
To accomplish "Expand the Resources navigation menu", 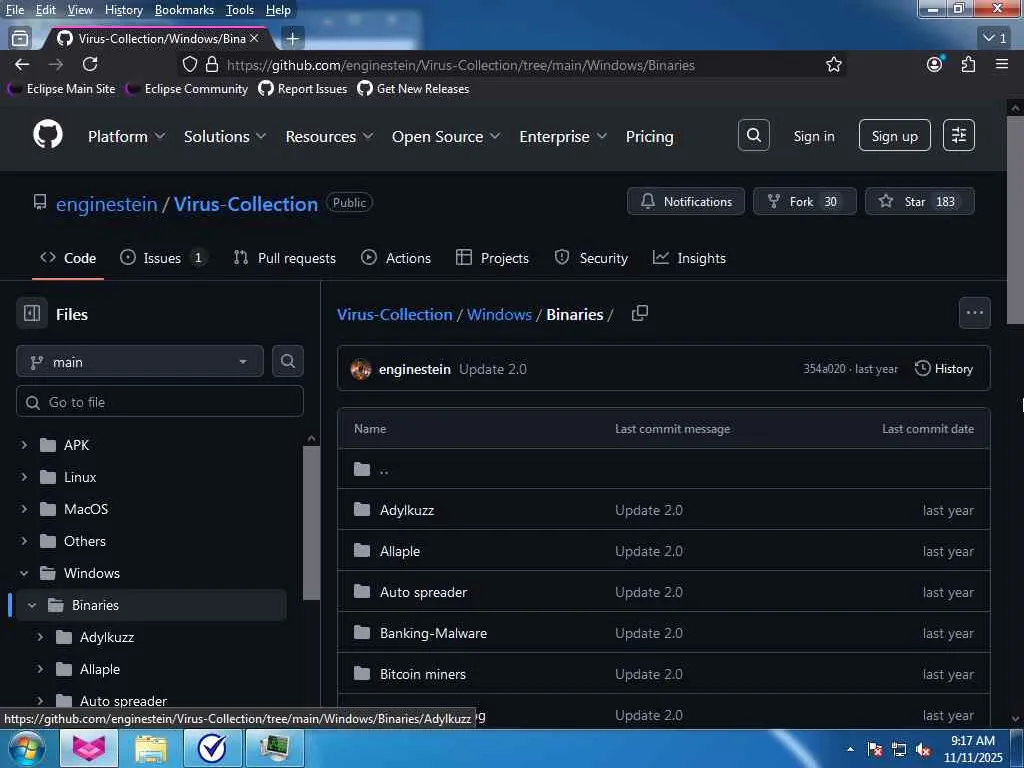I will pyautogui.click(x=329, y=136).
